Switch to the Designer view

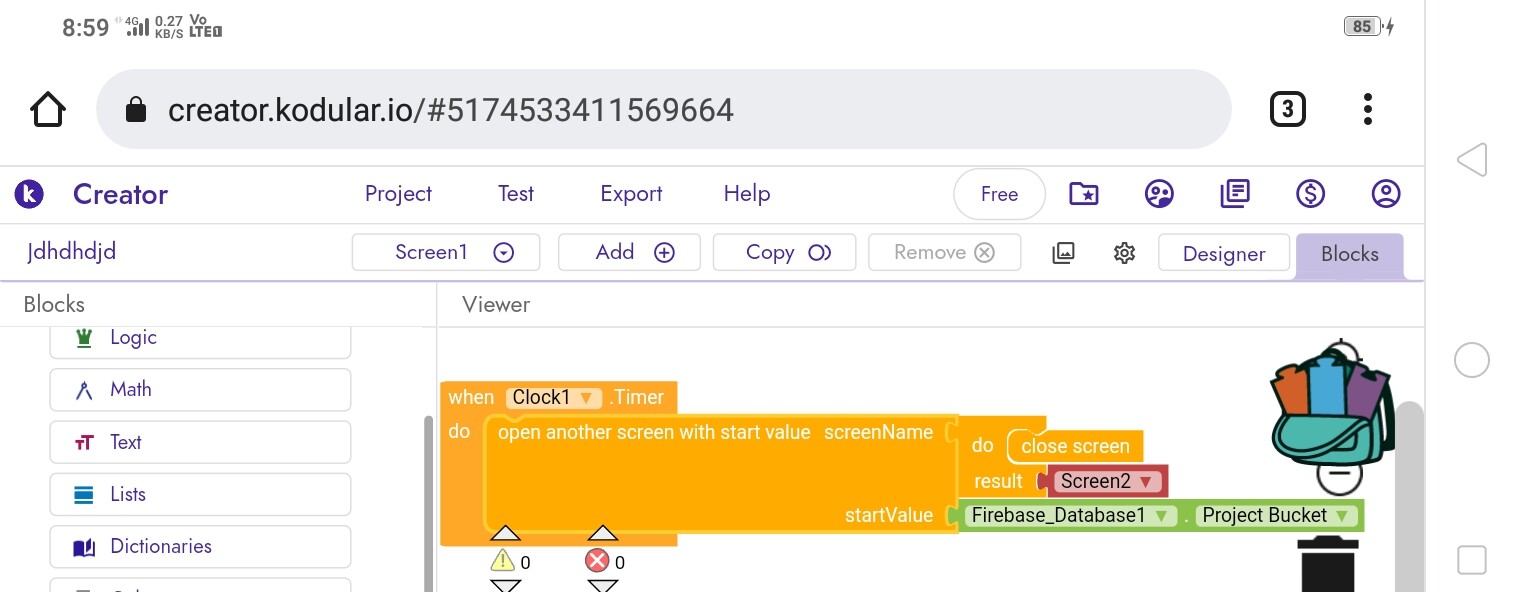(x=1223, y=254)
